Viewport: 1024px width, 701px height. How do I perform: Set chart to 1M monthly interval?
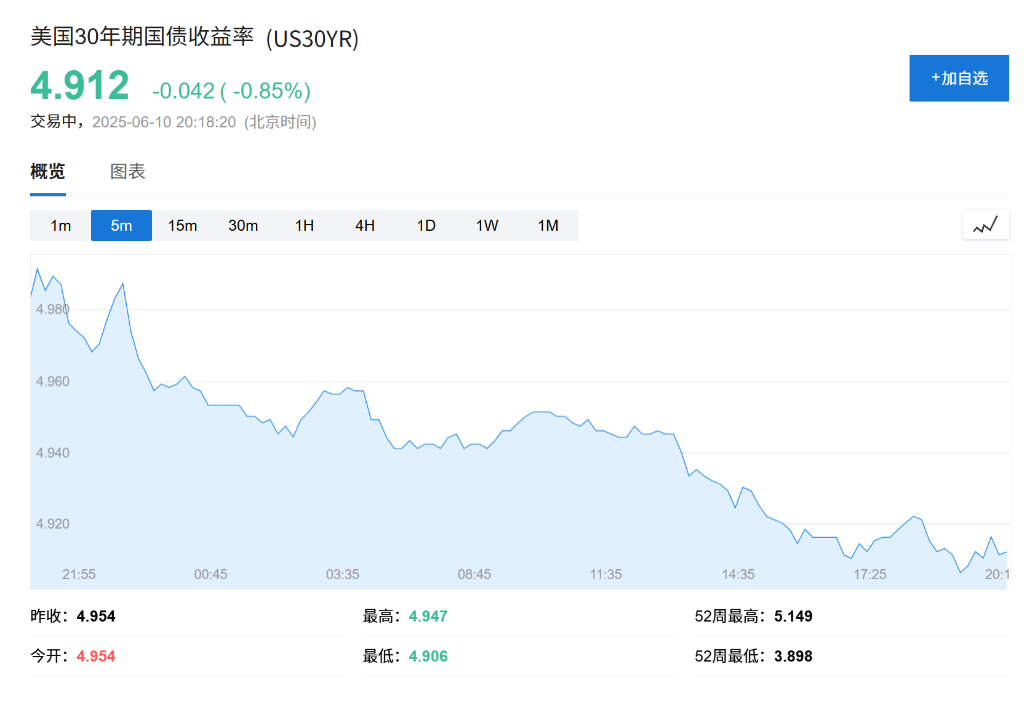(x=548, y=226)
